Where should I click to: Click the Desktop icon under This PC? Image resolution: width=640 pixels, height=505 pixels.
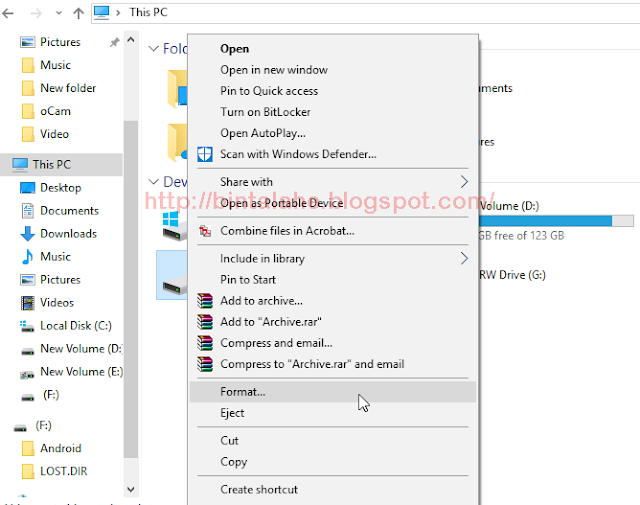point(28,188)
